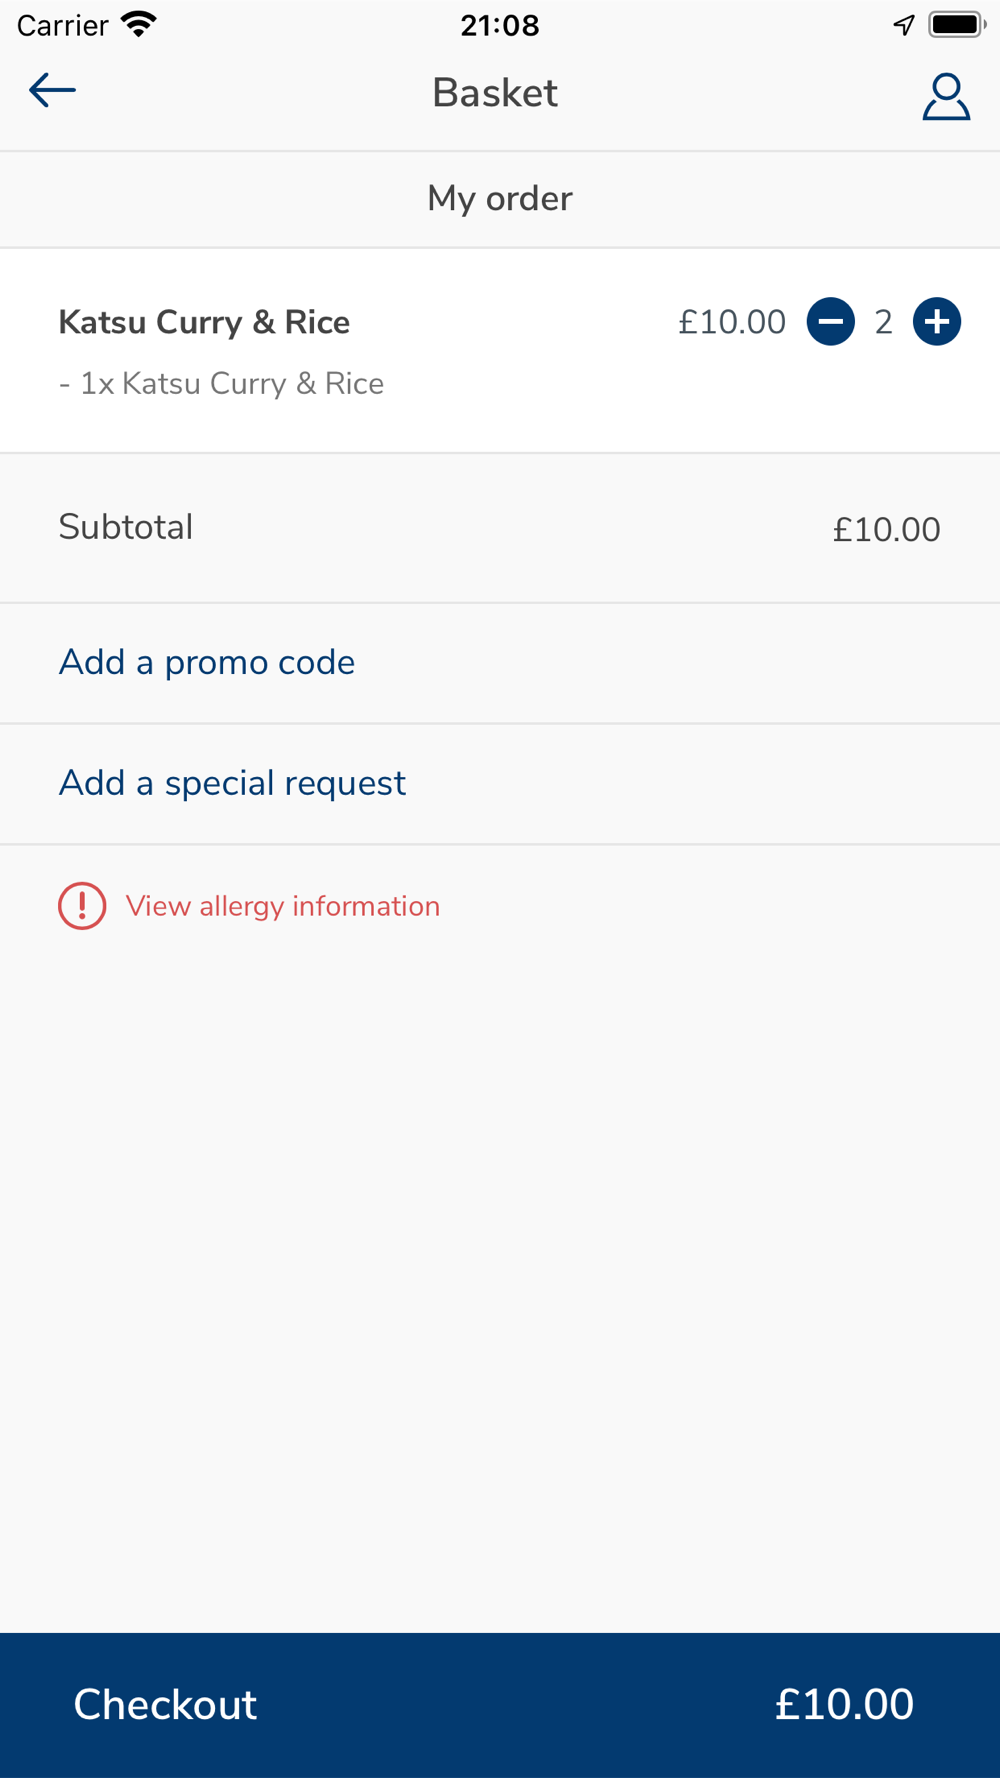Increase Katsu Curry quantity with plus button
This screenshot has height=1778, width=1000.
pos(936,322)
